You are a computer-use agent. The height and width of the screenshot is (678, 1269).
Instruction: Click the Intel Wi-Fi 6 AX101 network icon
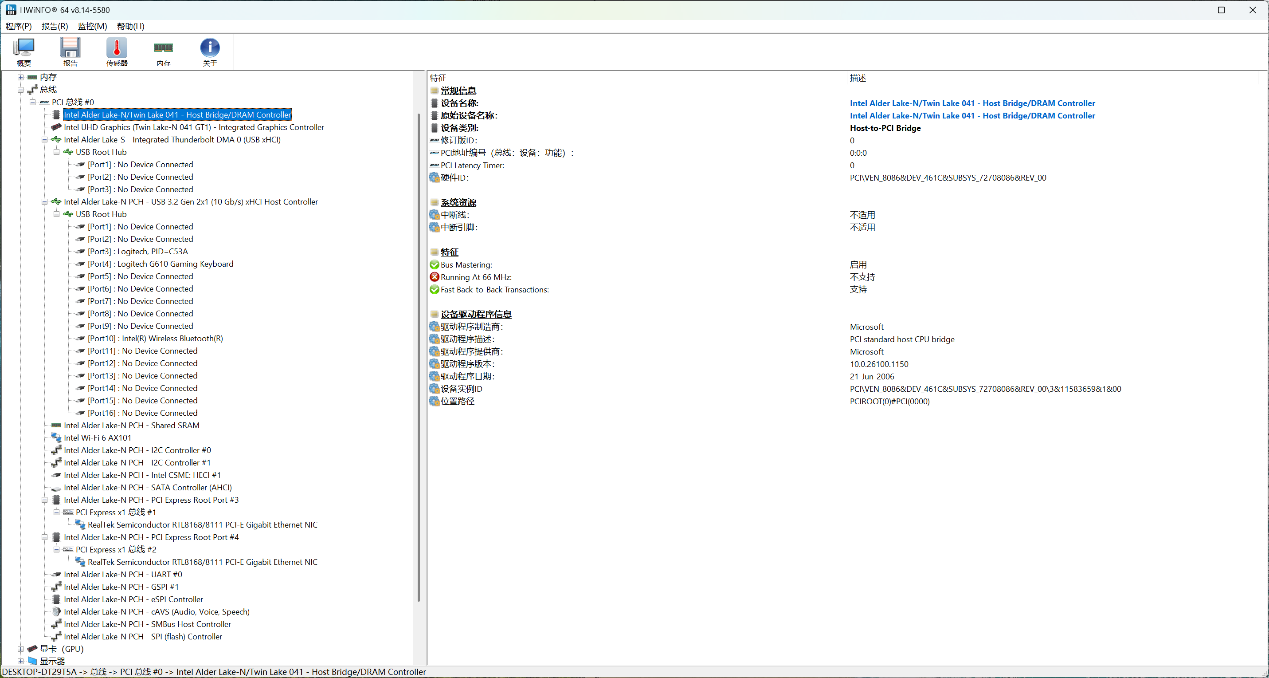coord(56,438)
